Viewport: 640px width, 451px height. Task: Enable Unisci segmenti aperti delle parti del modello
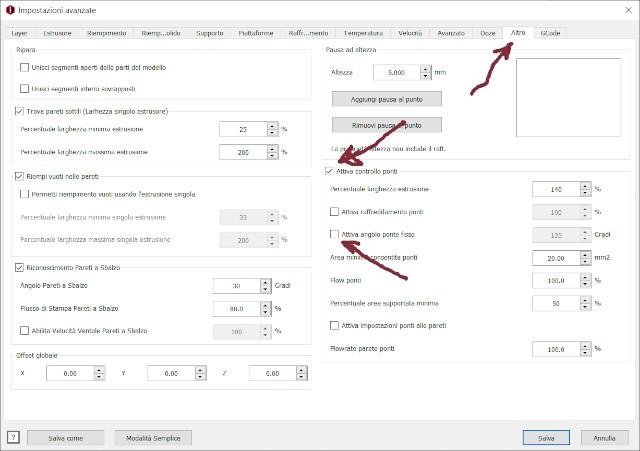coord(24,67)
